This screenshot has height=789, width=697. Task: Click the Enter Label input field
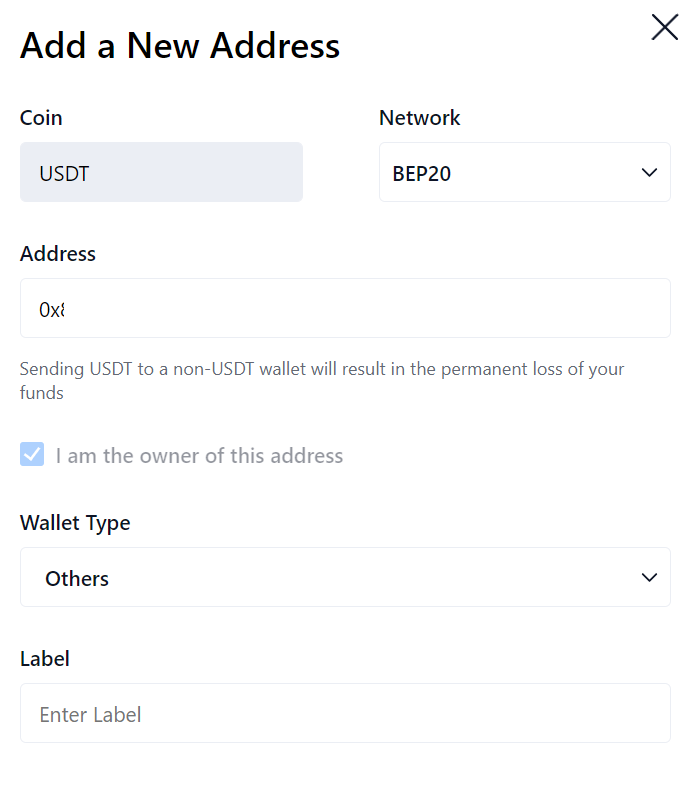tap(345, 713)
